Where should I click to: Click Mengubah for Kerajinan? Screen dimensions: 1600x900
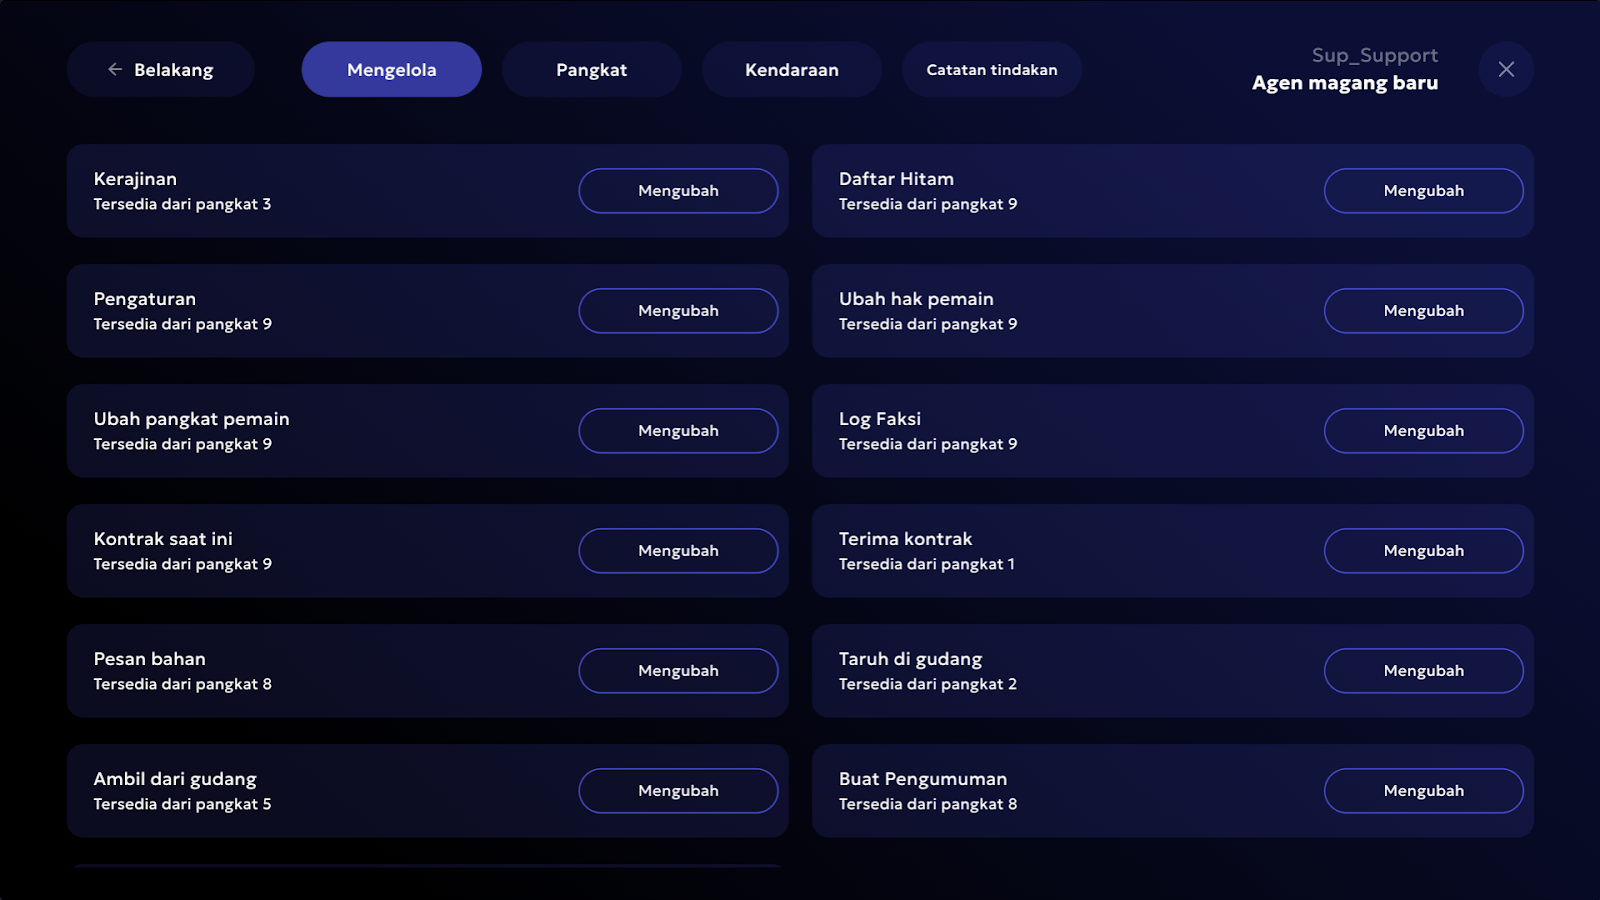tap(678, 191)
